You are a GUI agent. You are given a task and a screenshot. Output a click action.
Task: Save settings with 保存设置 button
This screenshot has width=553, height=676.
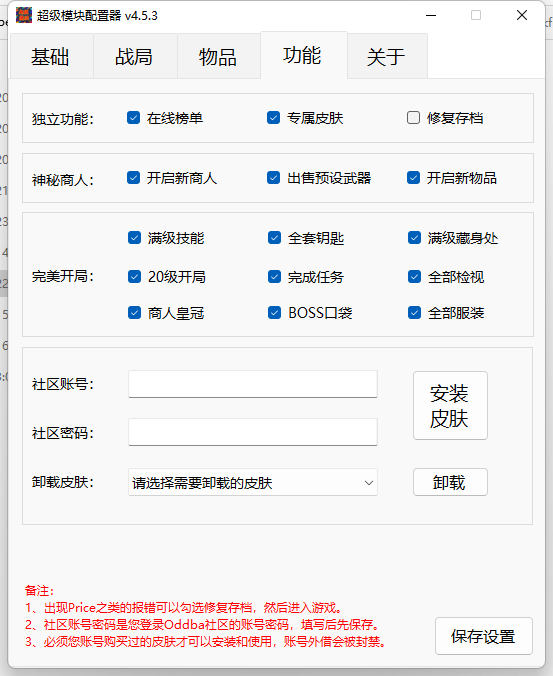coord(484,636)
